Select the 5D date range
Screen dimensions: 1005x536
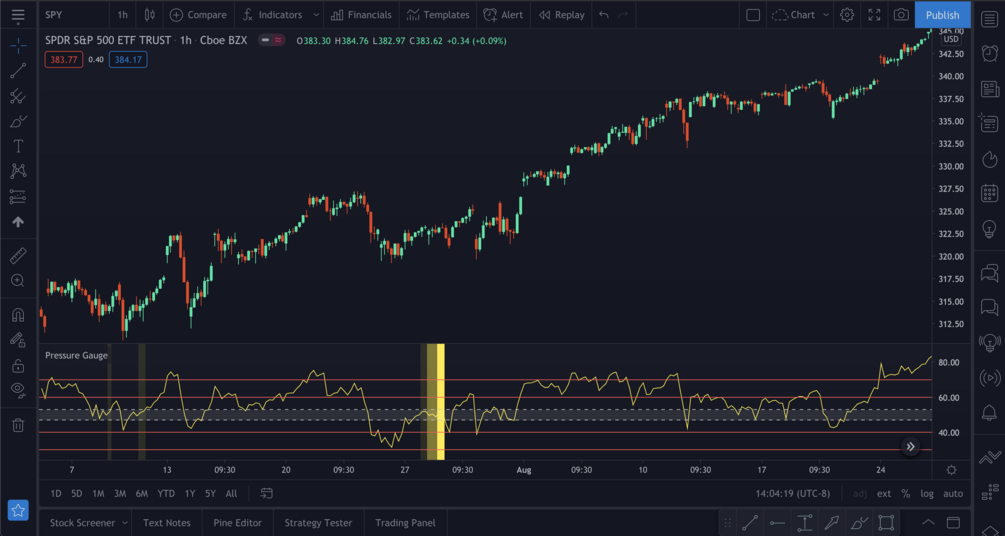coord(77,494)
